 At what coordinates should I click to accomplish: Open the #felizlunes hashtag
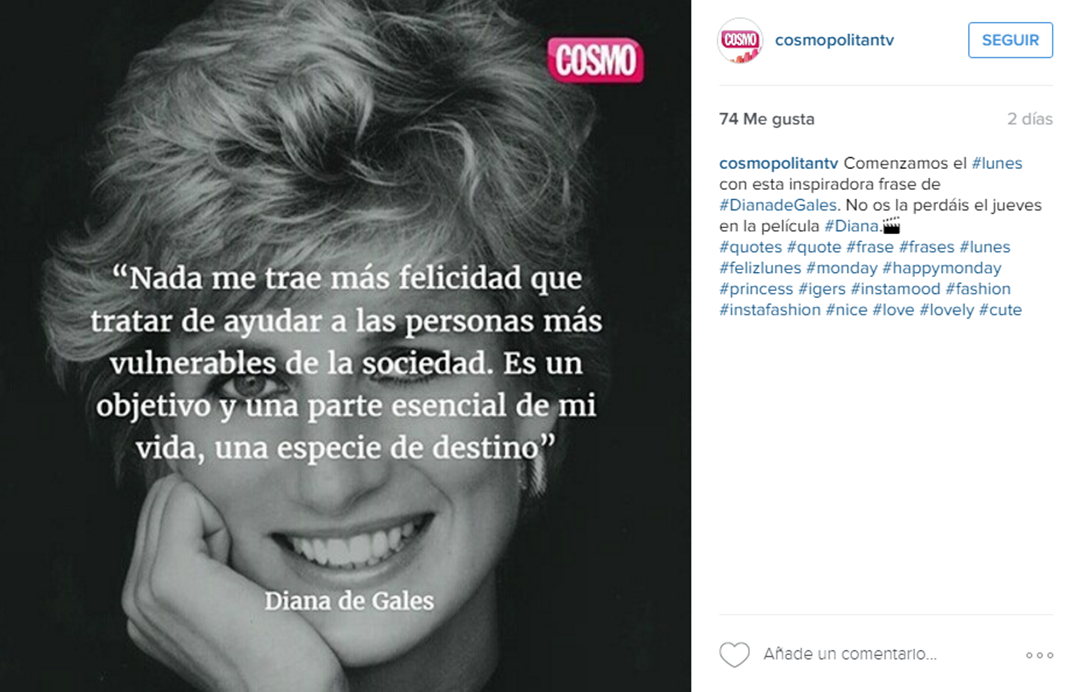point(760,268)
